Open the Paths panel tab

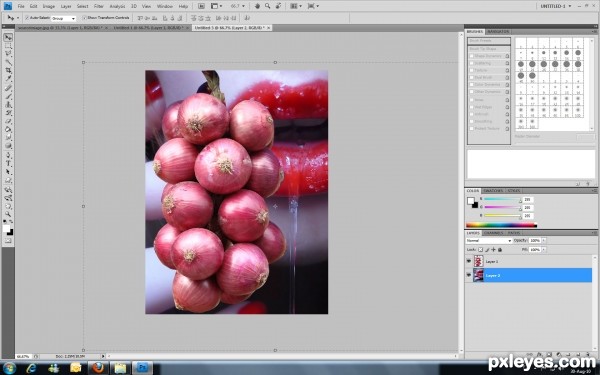pos(514,233)
